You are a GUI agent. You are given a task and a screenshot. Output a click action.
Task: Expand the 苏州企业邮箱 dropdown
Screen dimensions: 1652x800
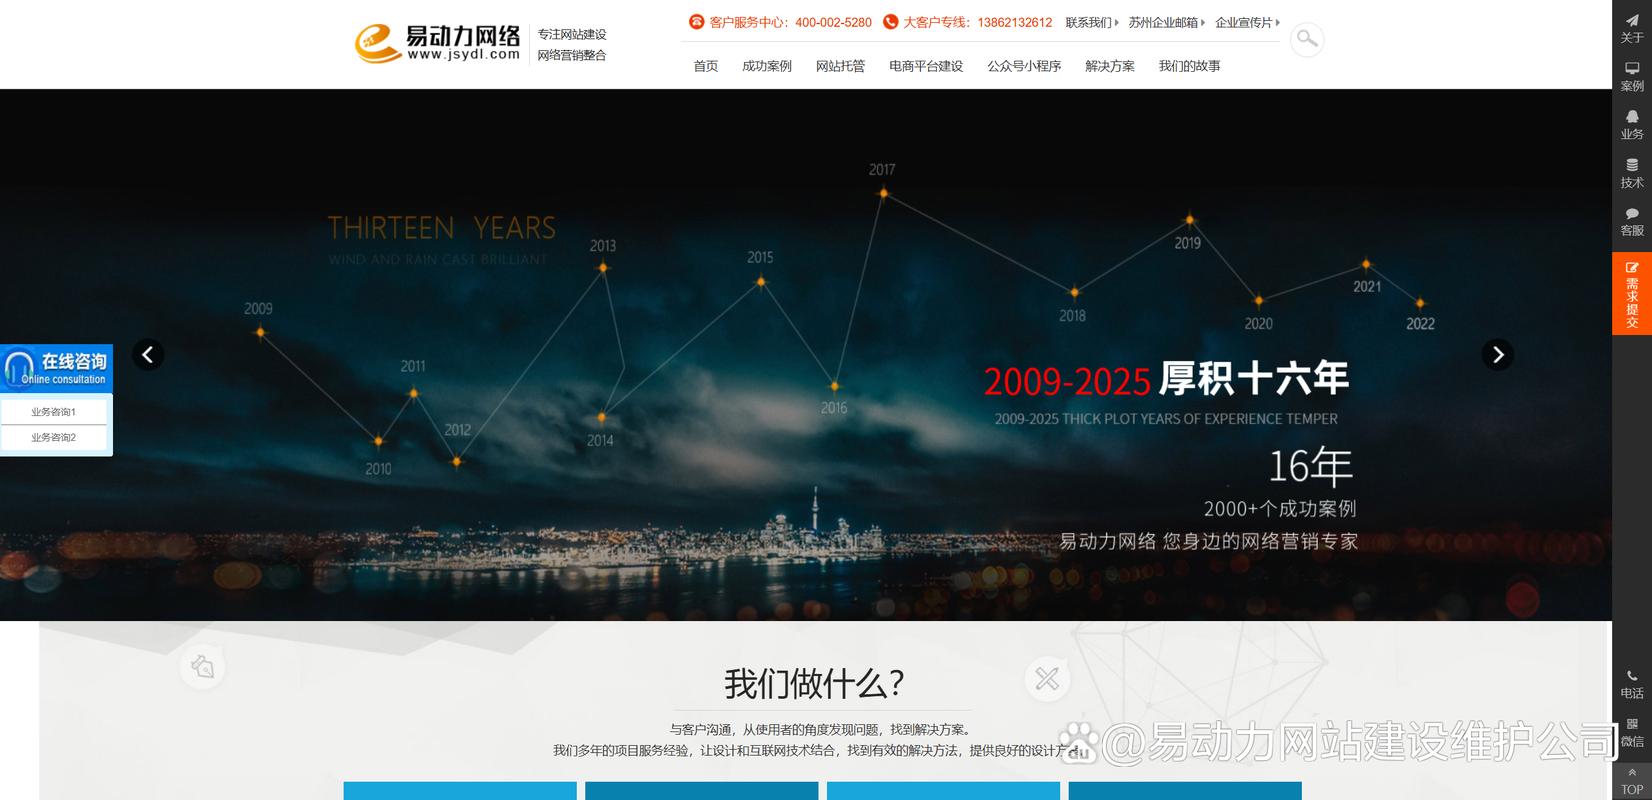1166,22
